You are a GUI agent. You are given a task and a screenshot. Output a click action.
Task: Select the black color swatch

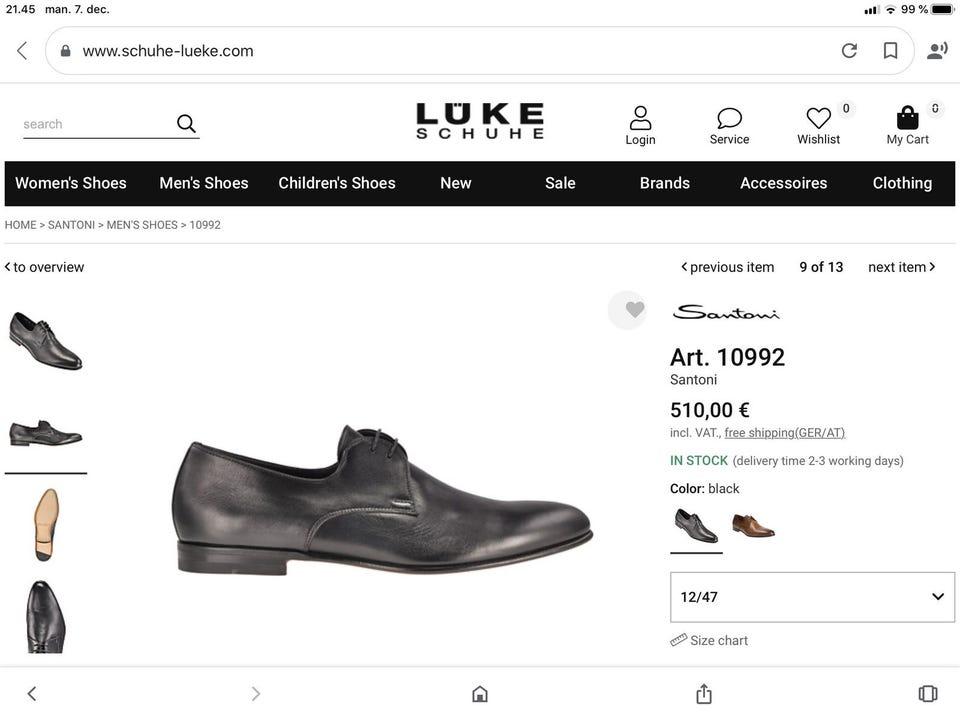(x=695, y=525)
